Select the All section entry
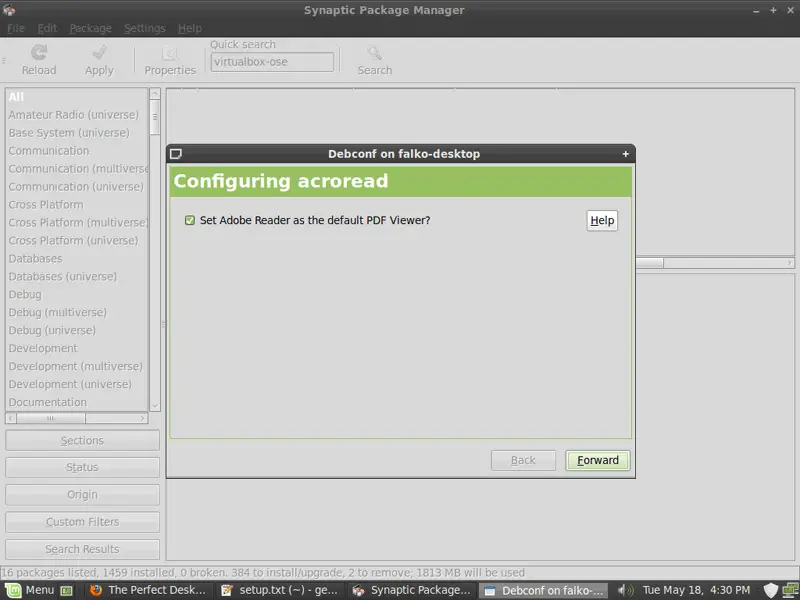Image resolution: width=800 pixels, height=600 pixels. (x=77, y=97)
